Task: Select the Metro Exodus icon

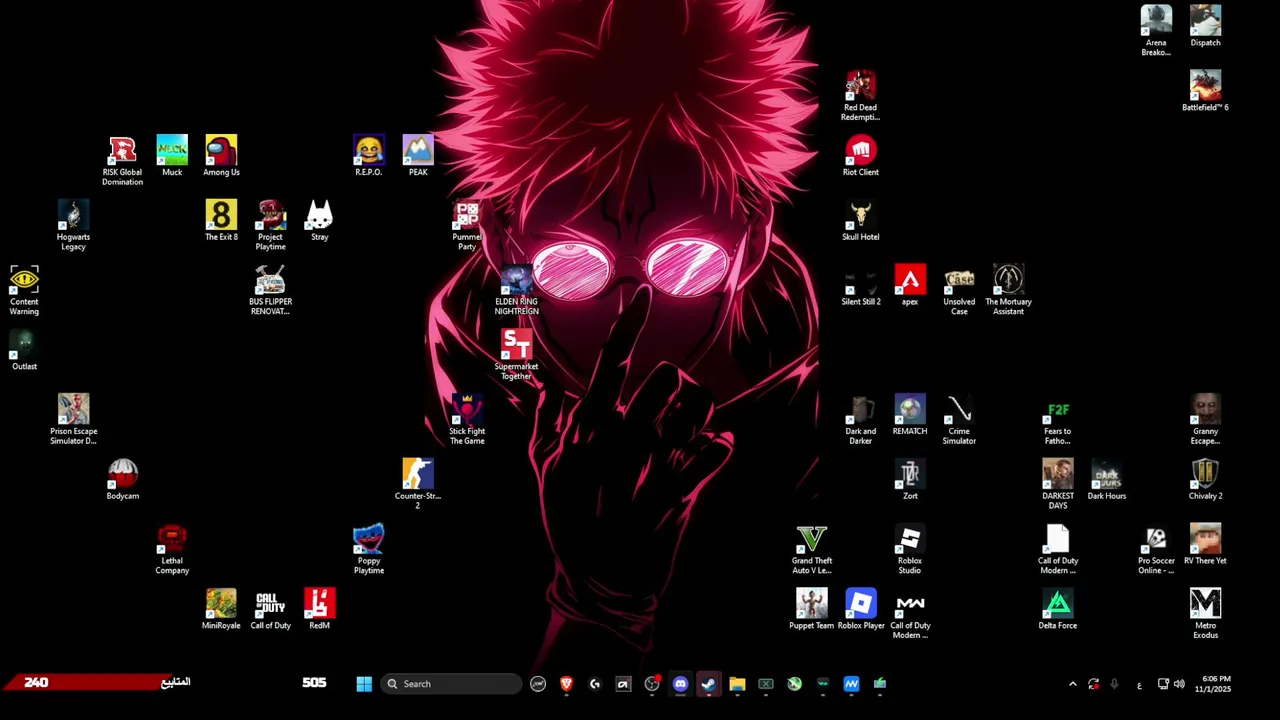Action: pyautogui.click(x=1205, y=614)
